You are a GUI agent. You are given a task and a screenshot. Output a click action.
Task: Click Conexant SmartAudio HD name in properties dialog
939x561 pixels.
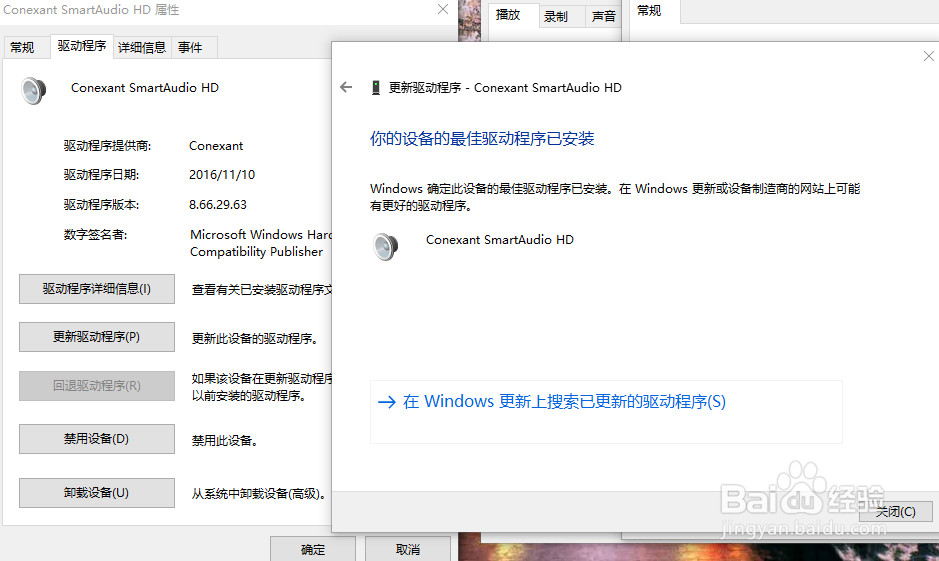point(145,88)
